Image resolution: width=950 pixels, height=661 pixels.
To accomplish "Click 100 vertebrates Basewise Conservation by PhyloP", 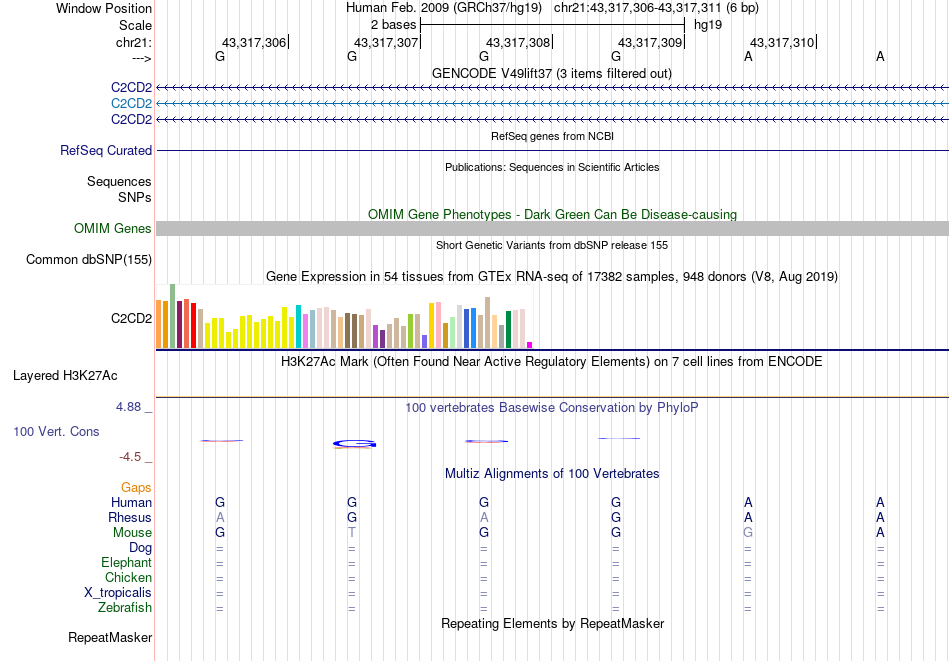I will tap(552, 408).
